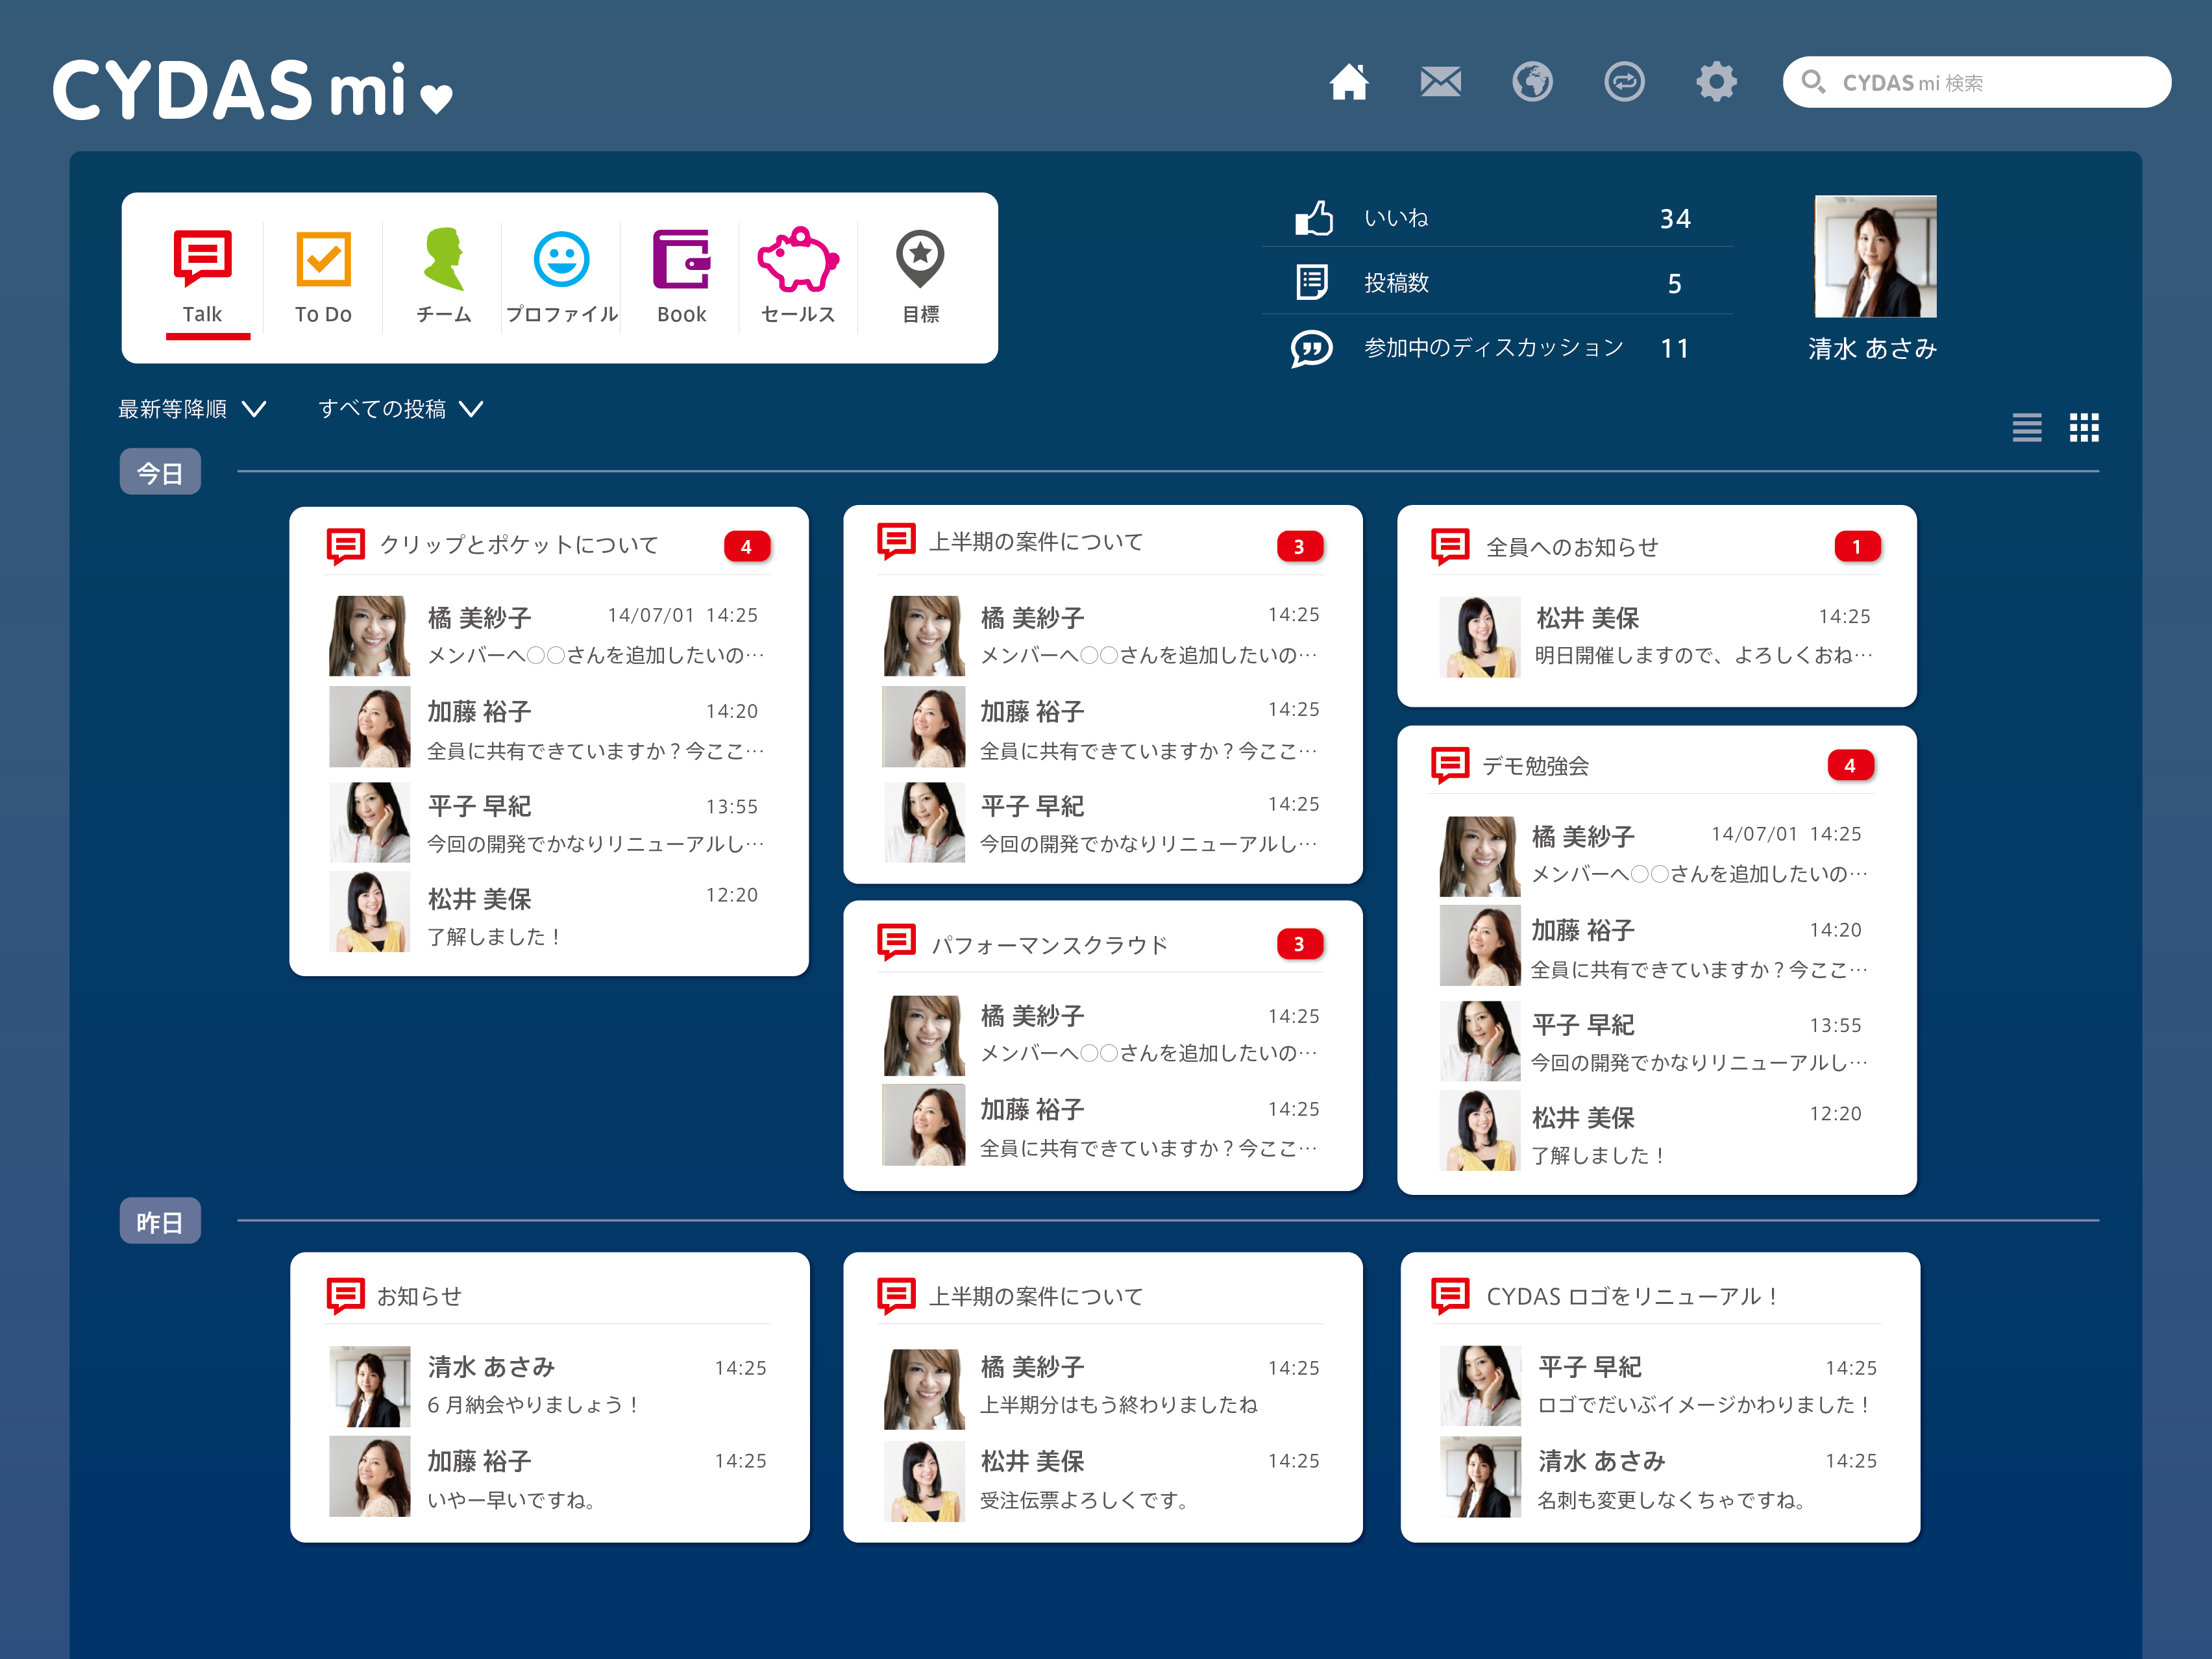This screenshot has width=2212, height=1659.
Task: Click 松井 美保 avatar in 全員へのお知らせ
Action: coord(1480,637)
